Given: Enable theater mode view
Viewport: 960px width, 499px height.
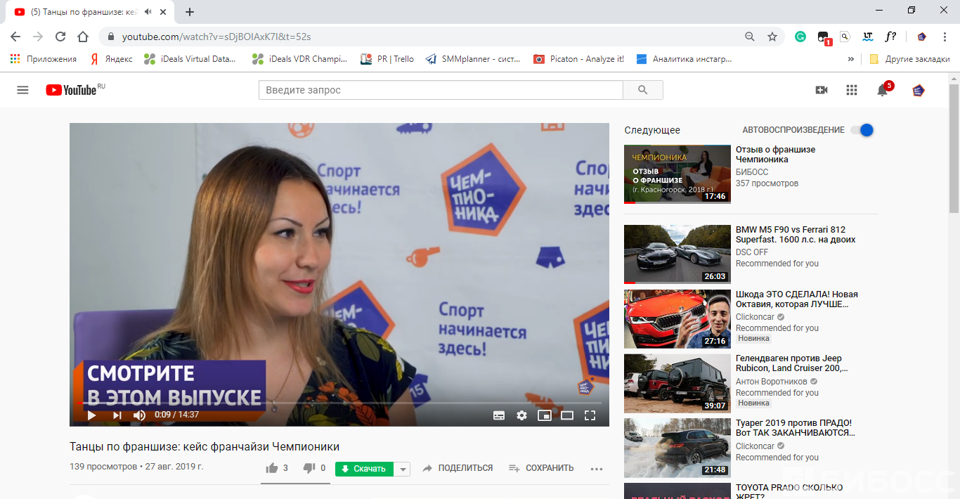Looking at the screenshot, I should point(567,415).
